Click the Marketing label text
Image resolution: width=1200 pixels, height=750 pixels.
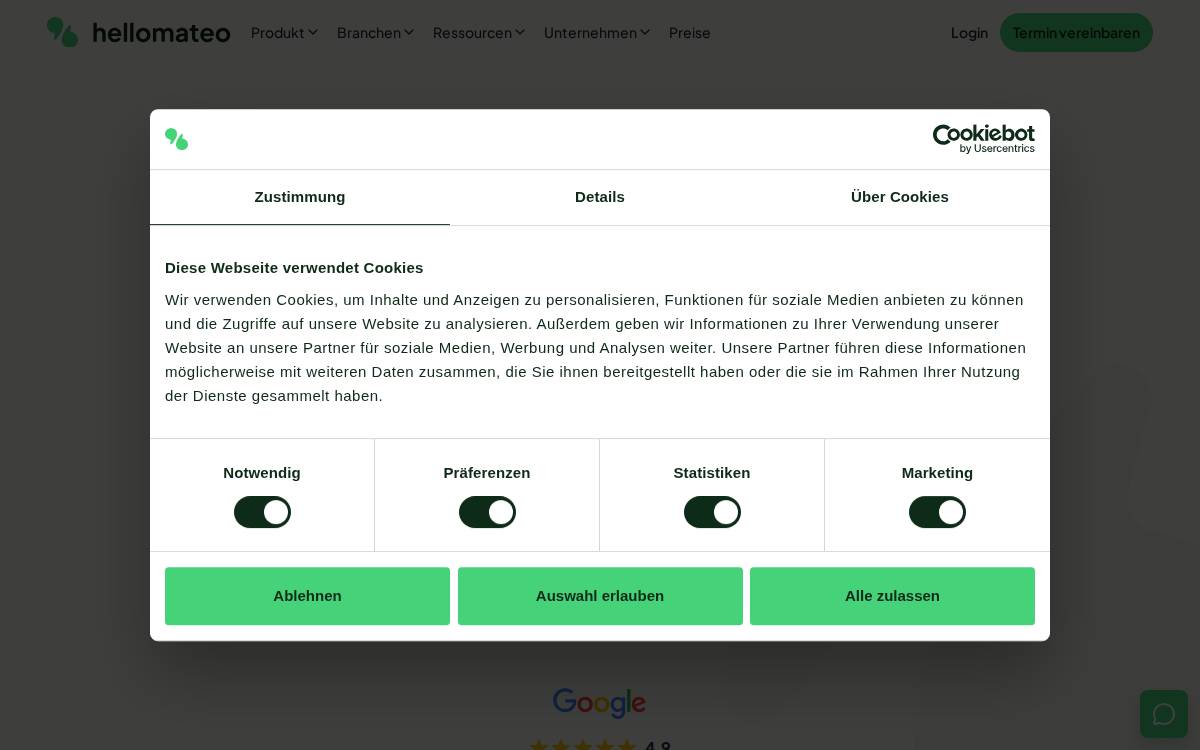click(937, 473)
